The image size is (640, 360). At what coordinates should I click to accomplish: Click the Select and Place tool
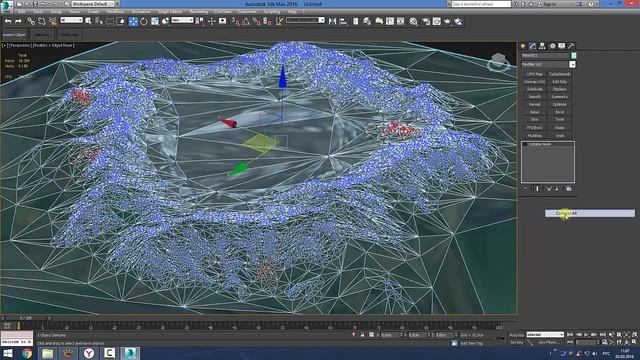click(165, 21)
